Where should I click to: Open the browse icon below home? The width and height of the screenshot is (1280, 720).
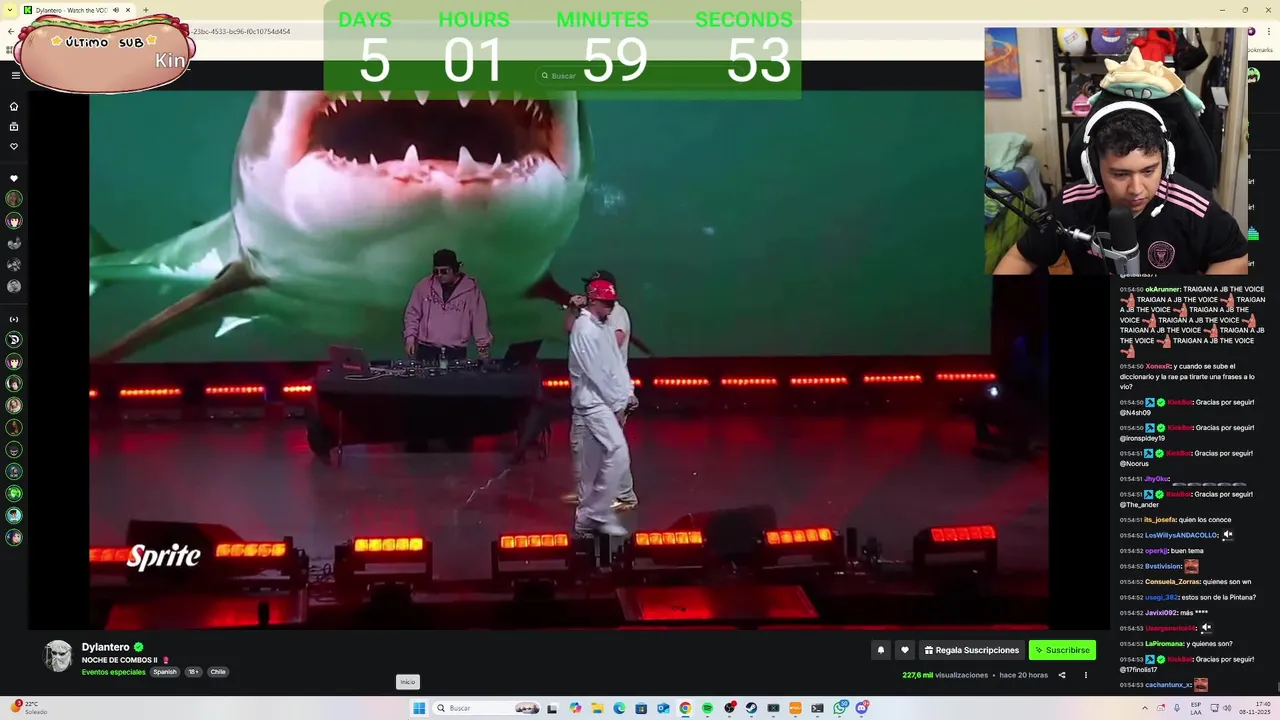(x=14, y=126)
